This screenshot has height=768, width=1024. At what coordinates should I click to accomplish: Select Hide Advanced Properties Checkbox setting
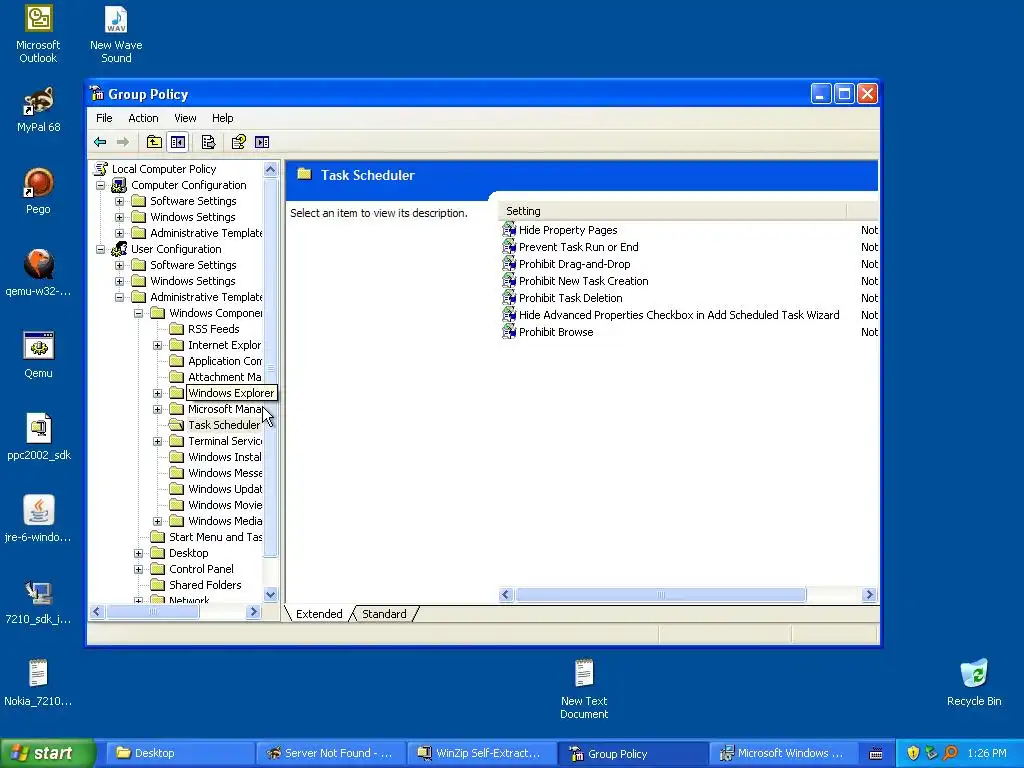(679, 315)
